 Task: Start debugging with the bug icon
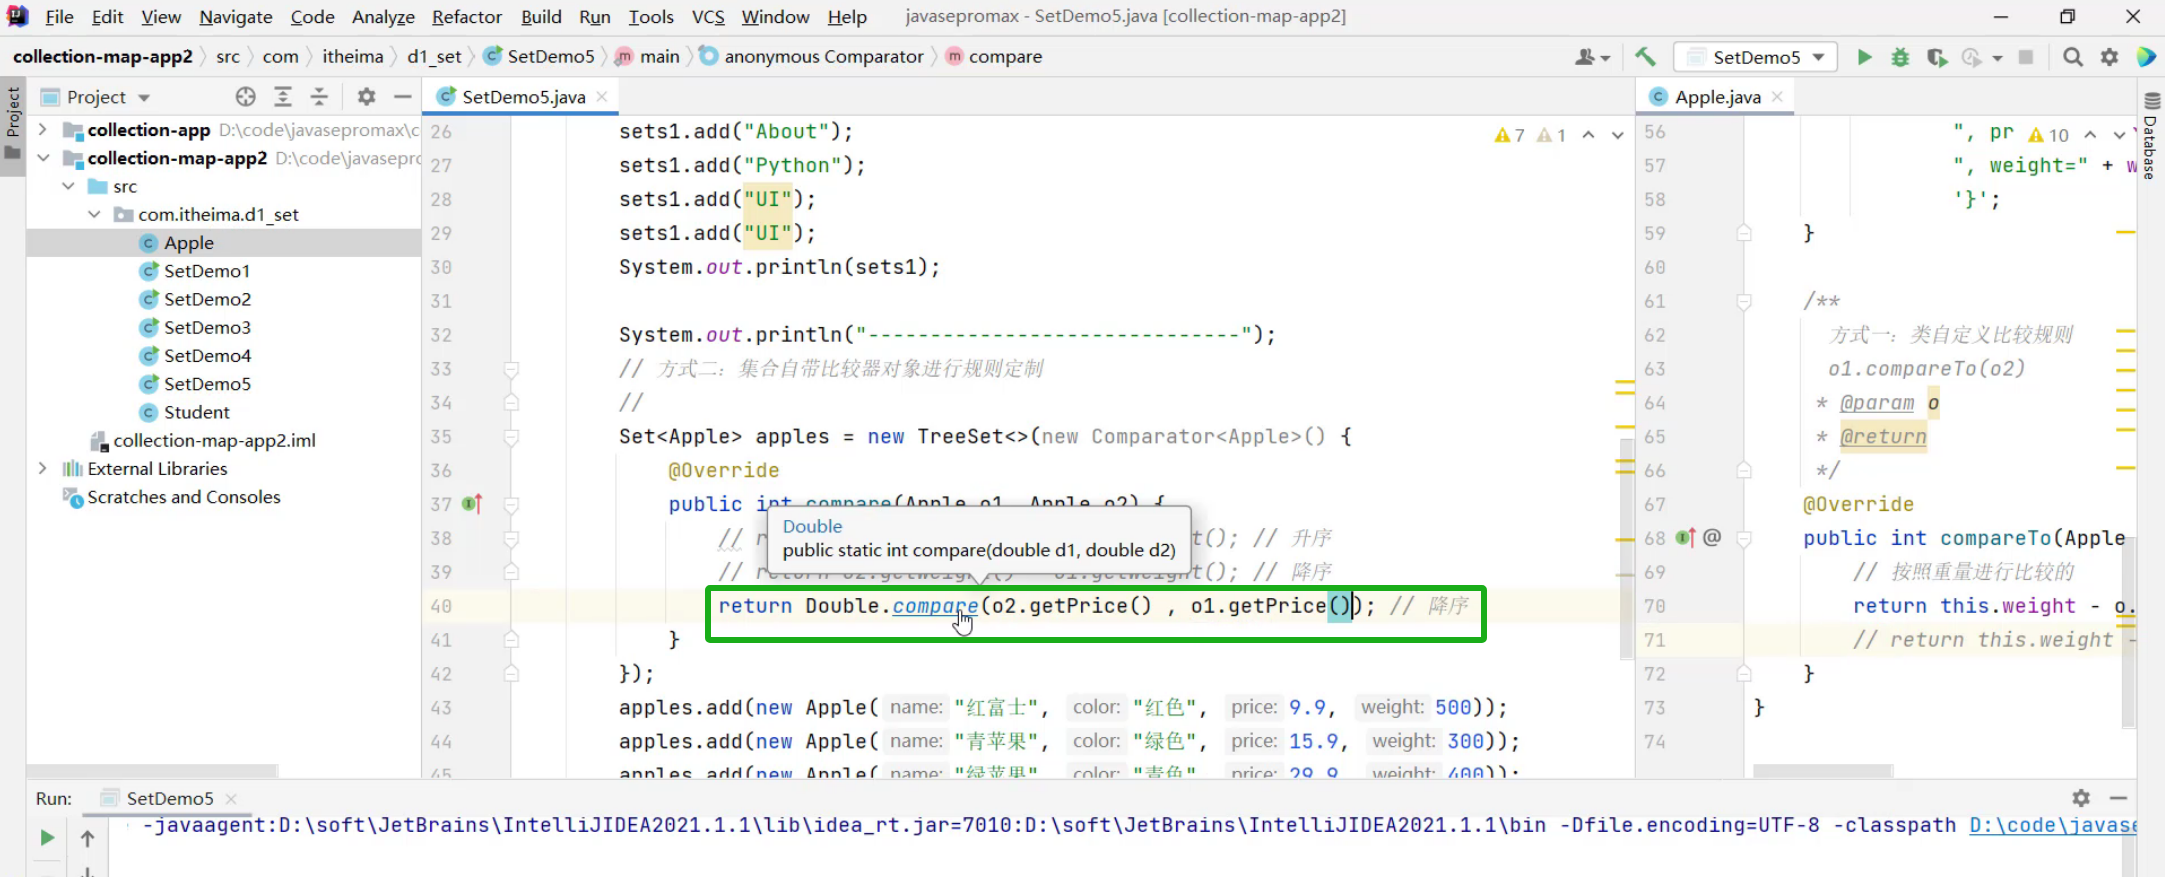pos(1900,57)
